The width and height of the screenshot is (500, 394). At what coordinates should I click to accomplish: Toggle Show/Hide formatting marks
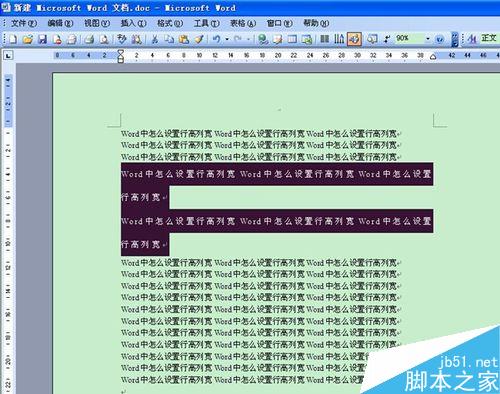click(x=387, y=39)
